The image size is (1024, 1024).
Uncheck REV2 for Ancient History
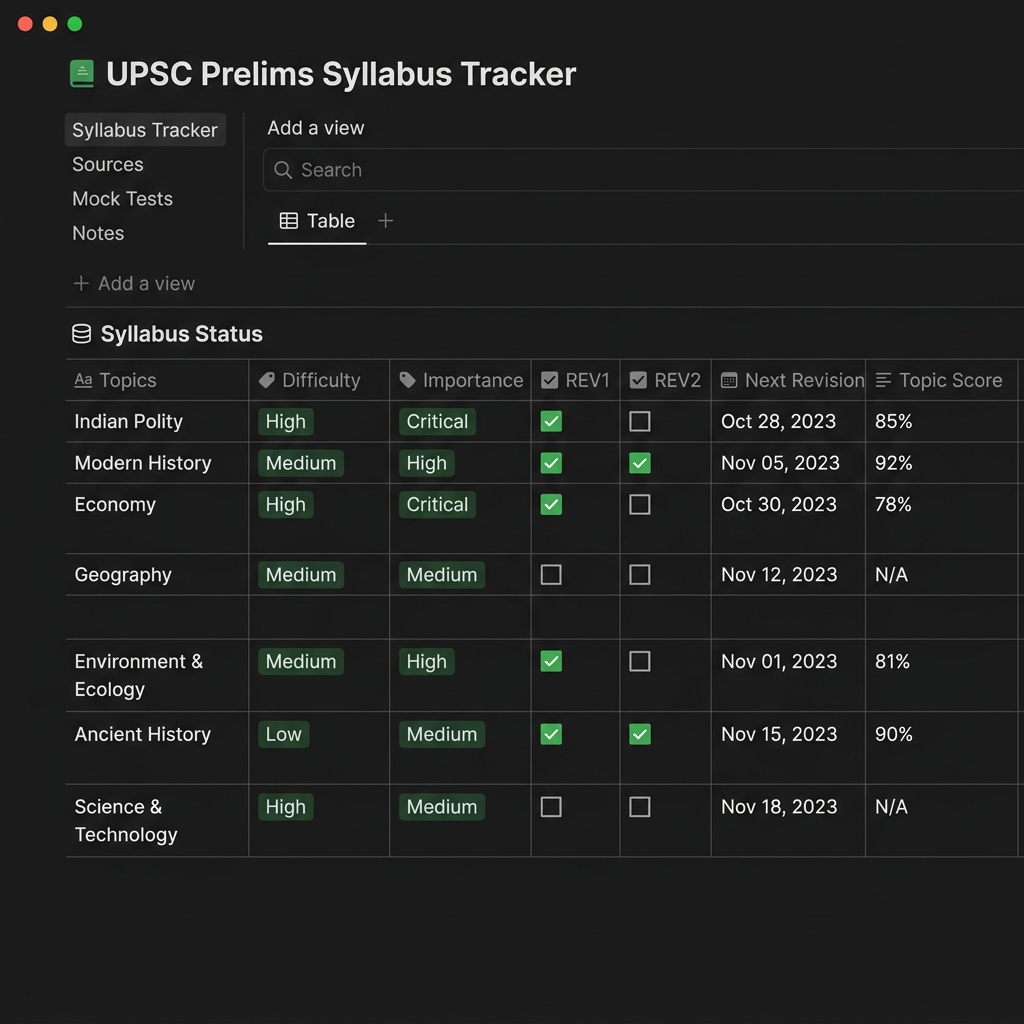tap(640, 734)
